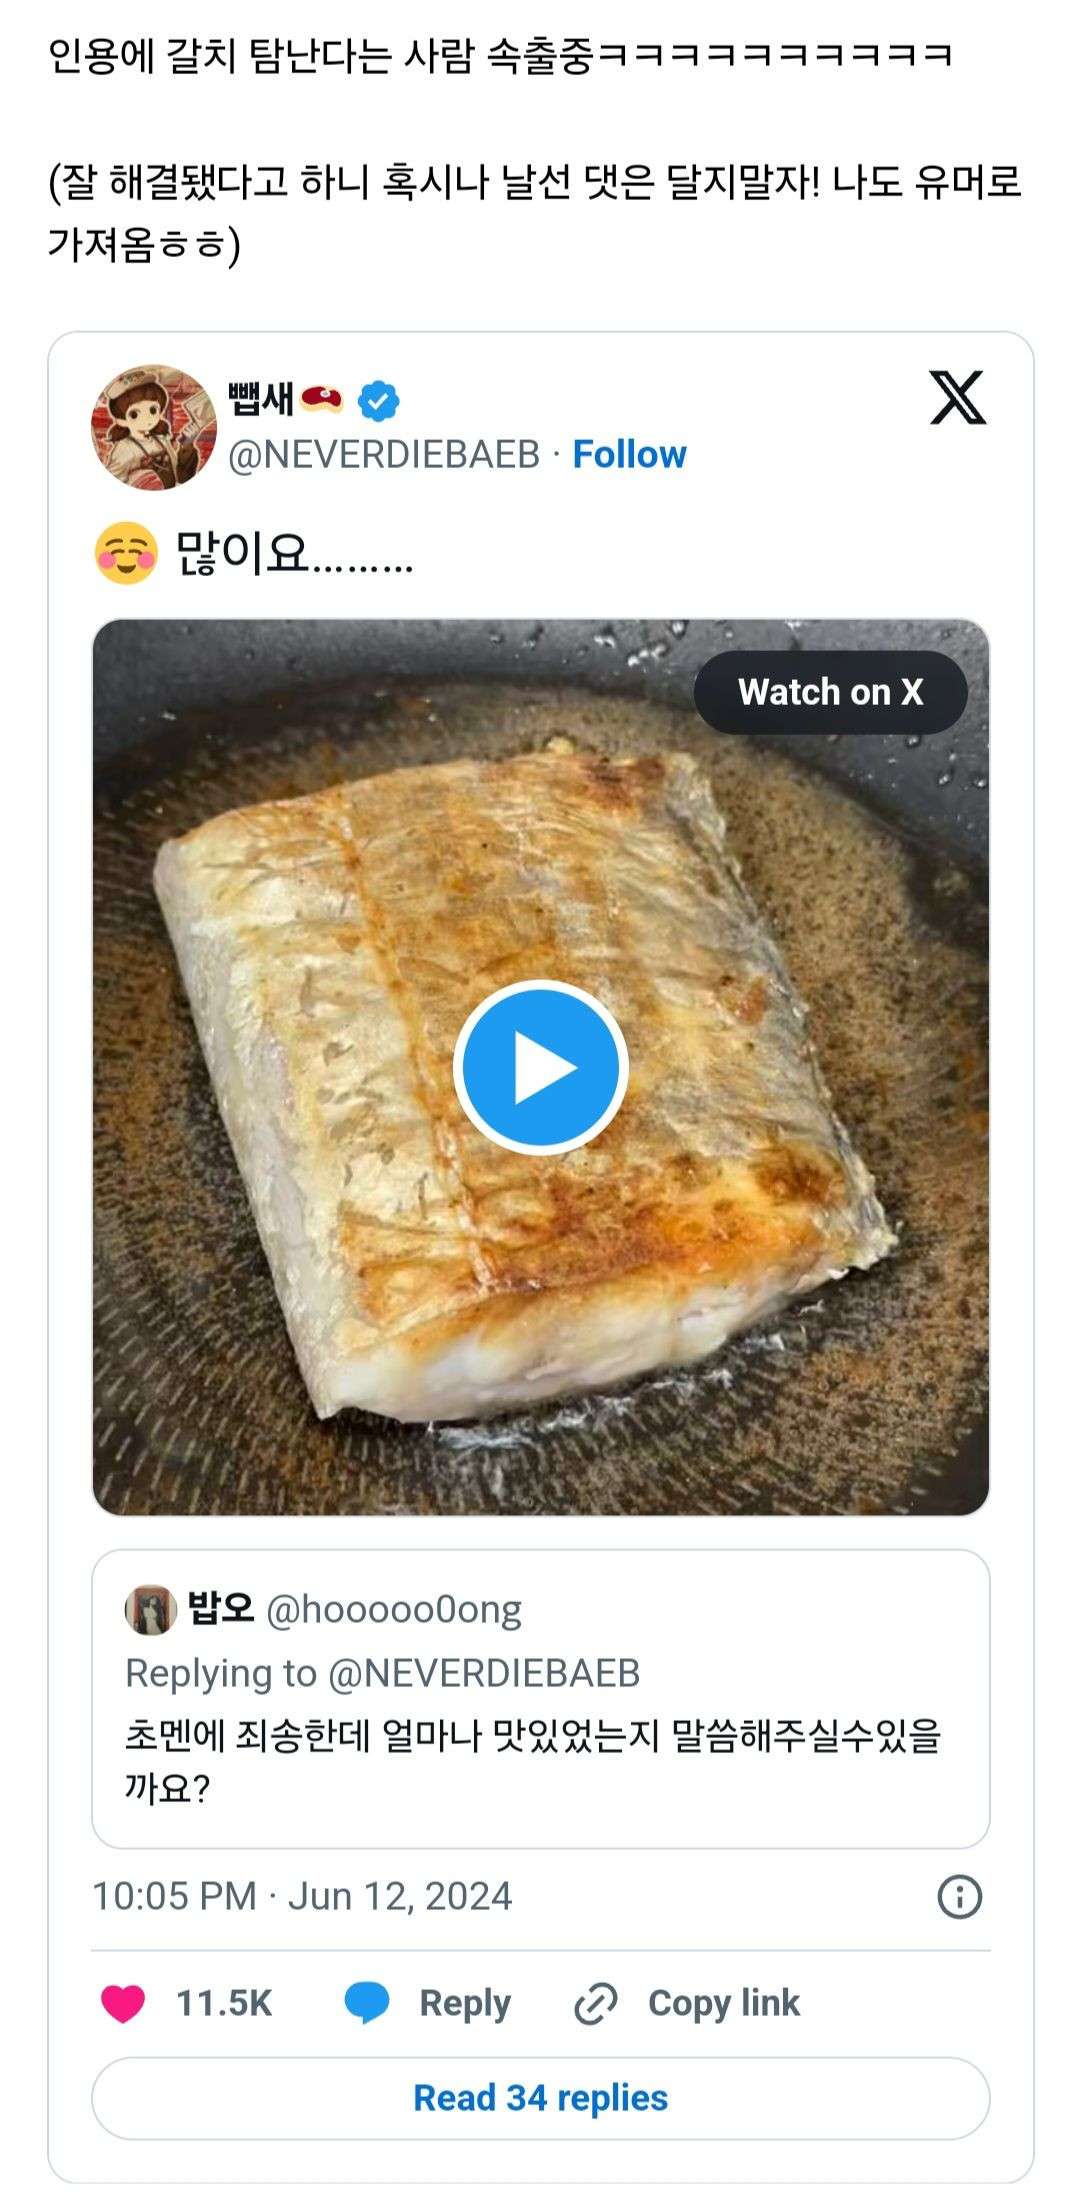Open the X logo icon
Image resolution: width=1080 pixels, height=2211 pixels.
957,397
